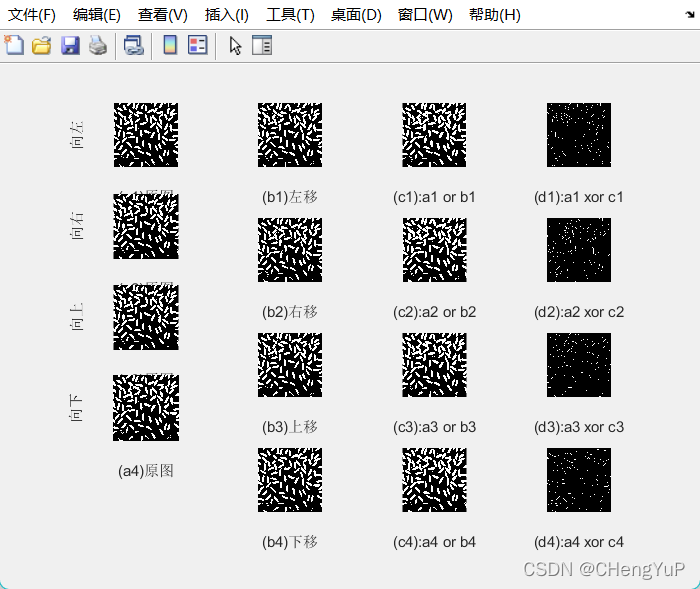Select the image above (b4)下移

(x=290, y=480)
